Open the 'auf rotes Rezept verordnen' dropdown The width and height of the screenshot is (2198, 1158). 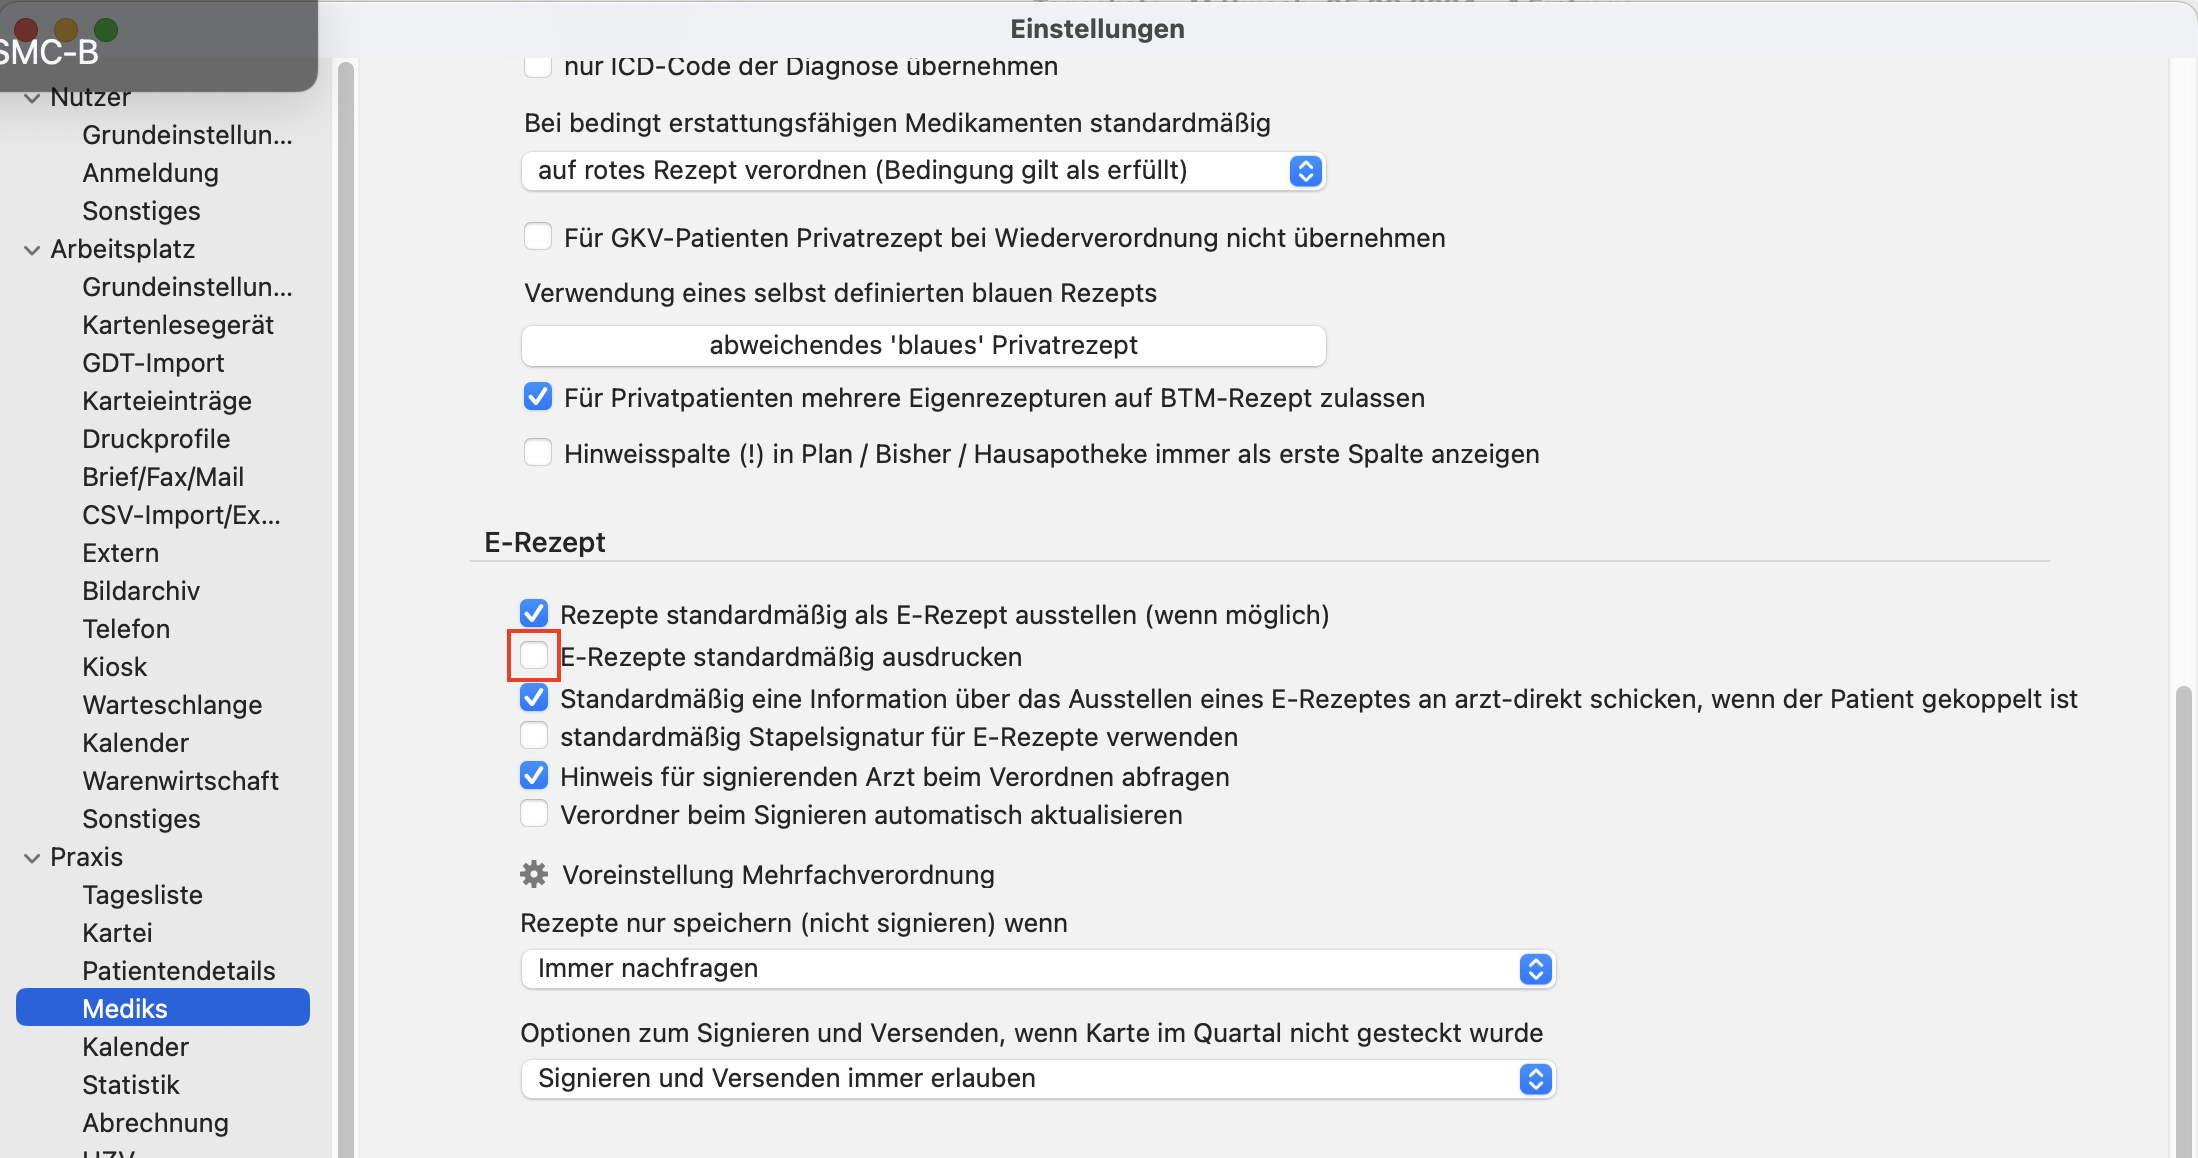[923, 171]
